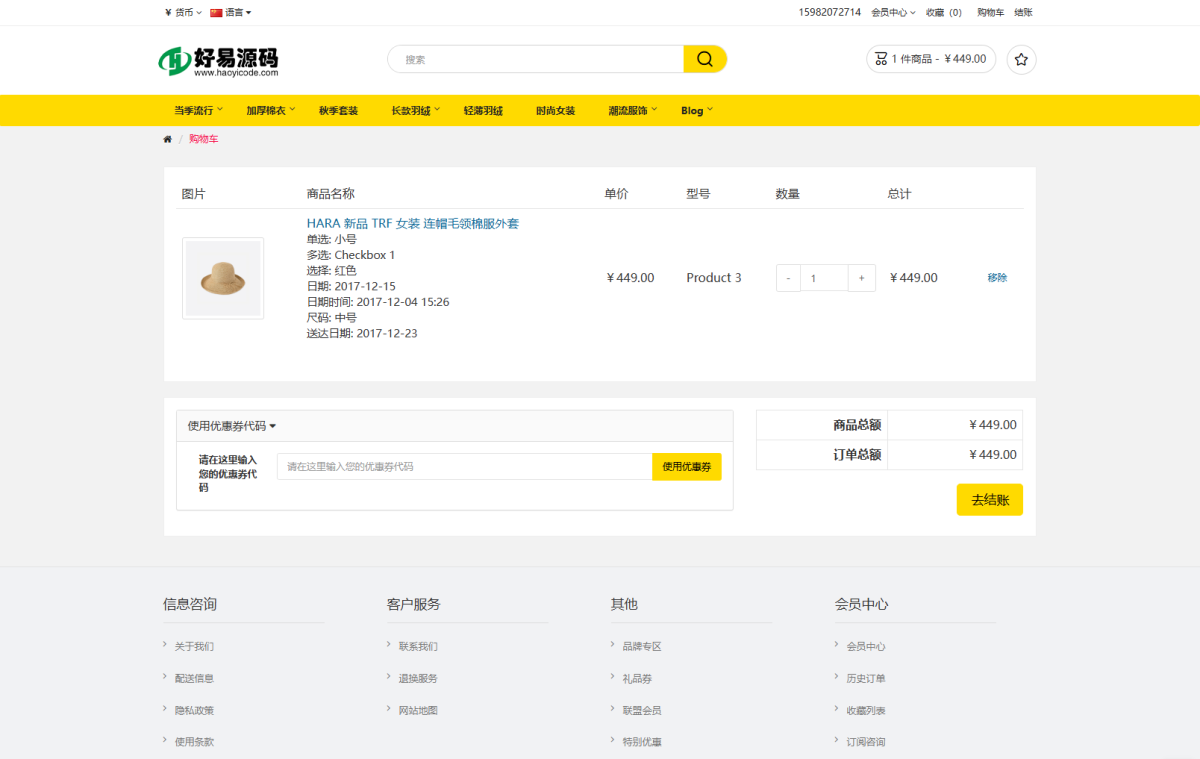
Task: Open 网站地图 footer link
Action: point(418,710)
